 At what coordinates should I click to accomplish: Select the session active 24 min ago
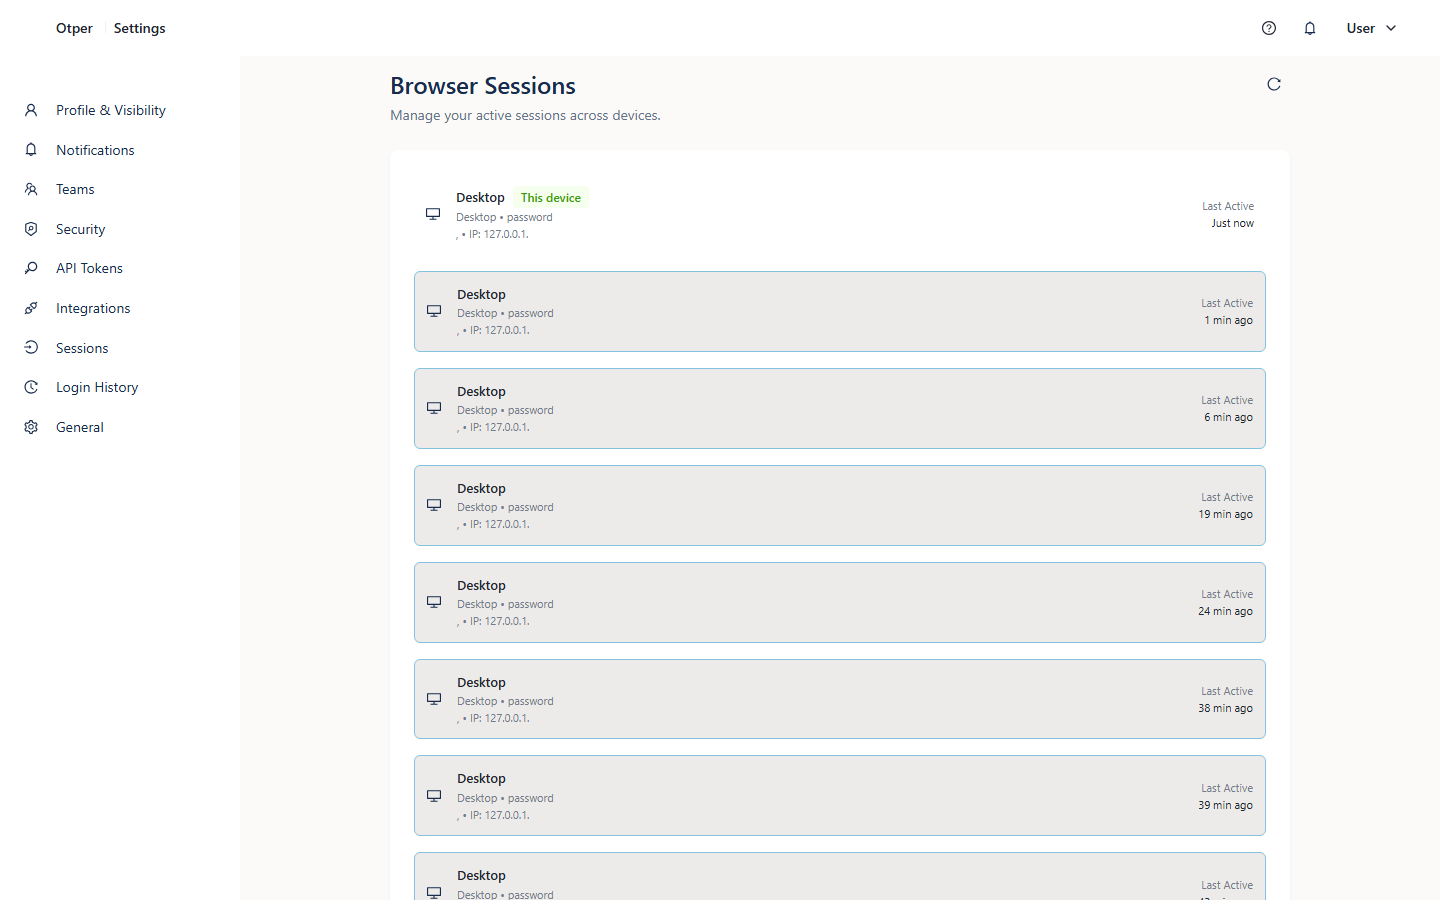[840, 602]
